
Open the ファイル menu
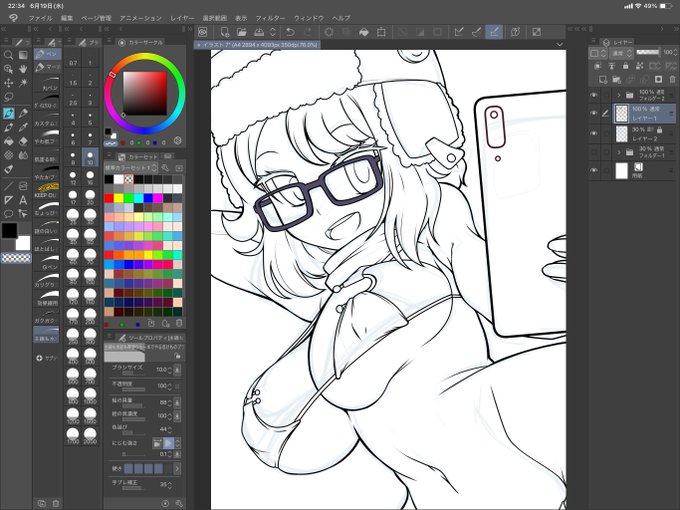40,18
